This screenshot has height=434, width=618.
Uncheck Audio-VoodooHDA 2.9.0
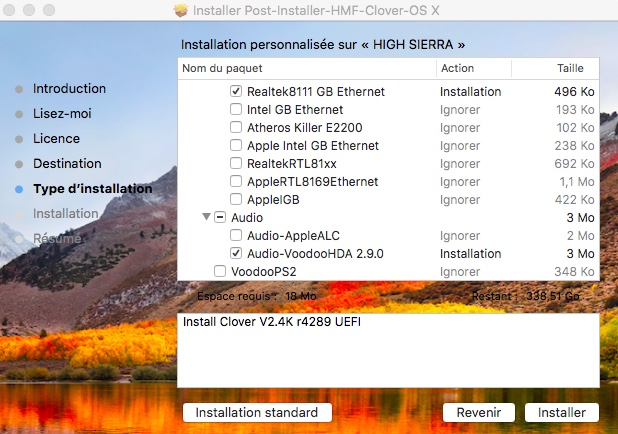point(236,253)
